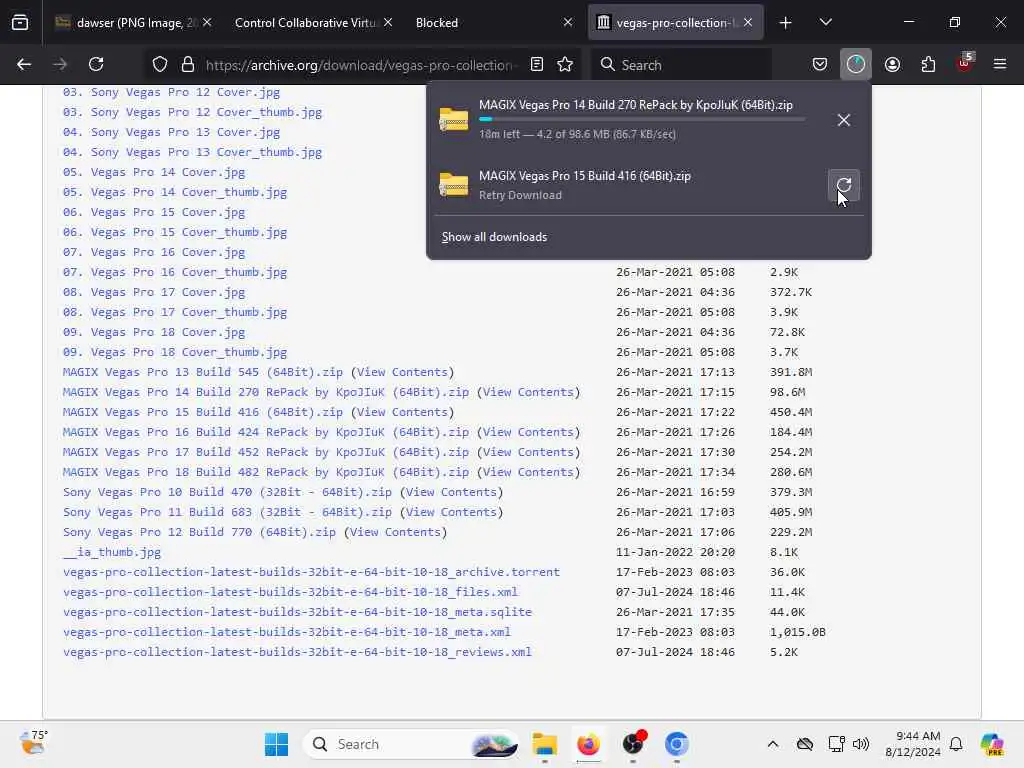
Task: Download Sony Vegas Pro 11 Build 683 zip
Action: coord(227,512)
